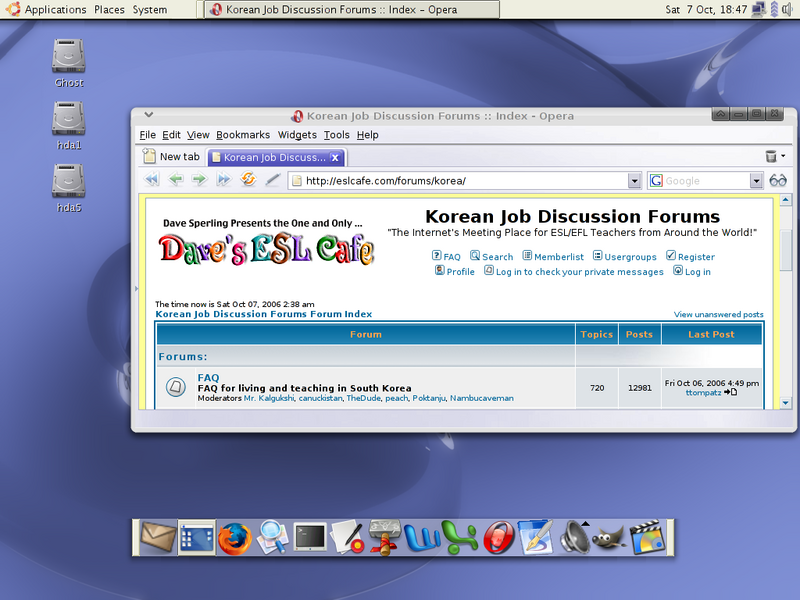Viewport: 800px width, 600px height.
Task: Click the Opera taskbar button in the top panel
Action: pos(352,9)
